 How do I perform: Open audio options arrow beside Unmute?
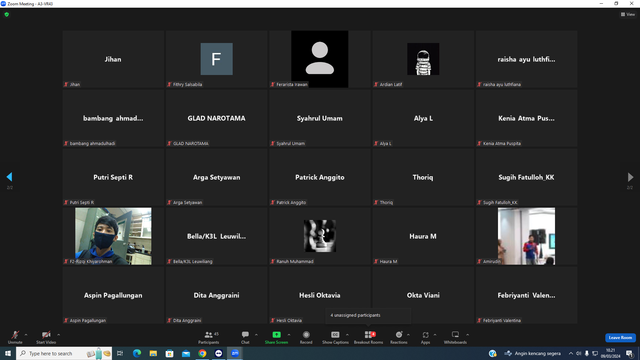pyautogui.click(x=26, y=335)
